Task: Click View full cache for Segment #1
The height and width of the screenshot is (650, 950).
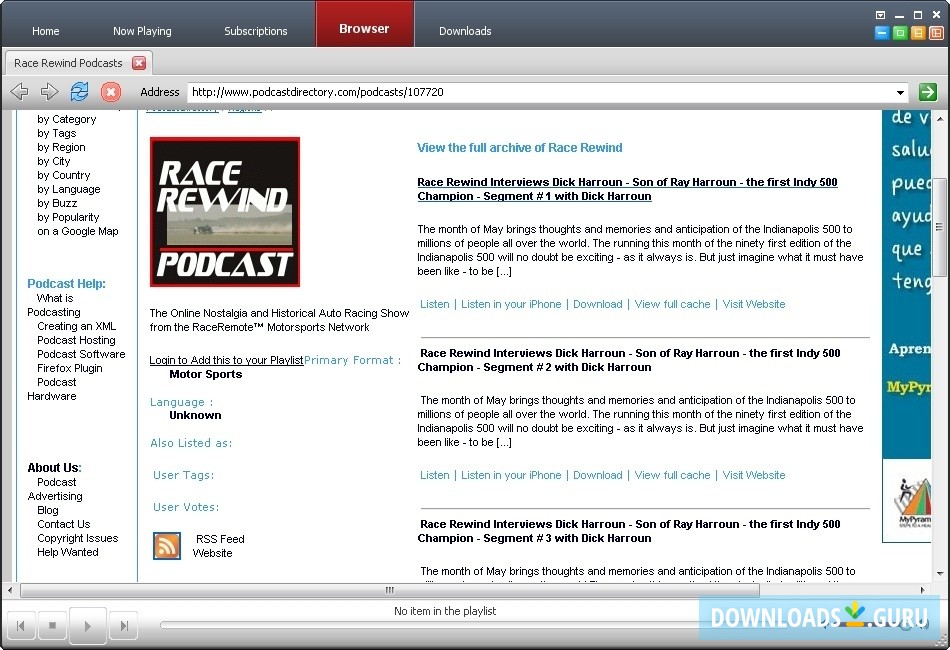Action: 673,304
